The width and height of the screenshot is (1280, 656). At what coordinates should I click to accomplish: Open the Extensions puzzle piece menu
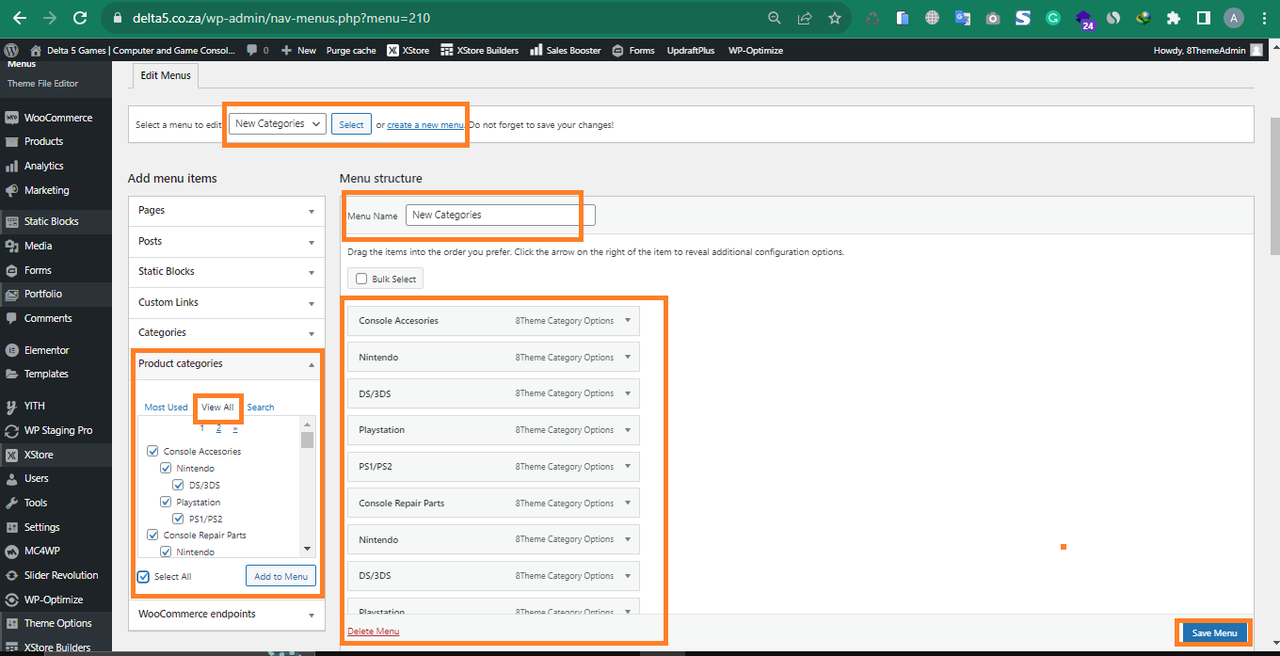click(1174, 18)
